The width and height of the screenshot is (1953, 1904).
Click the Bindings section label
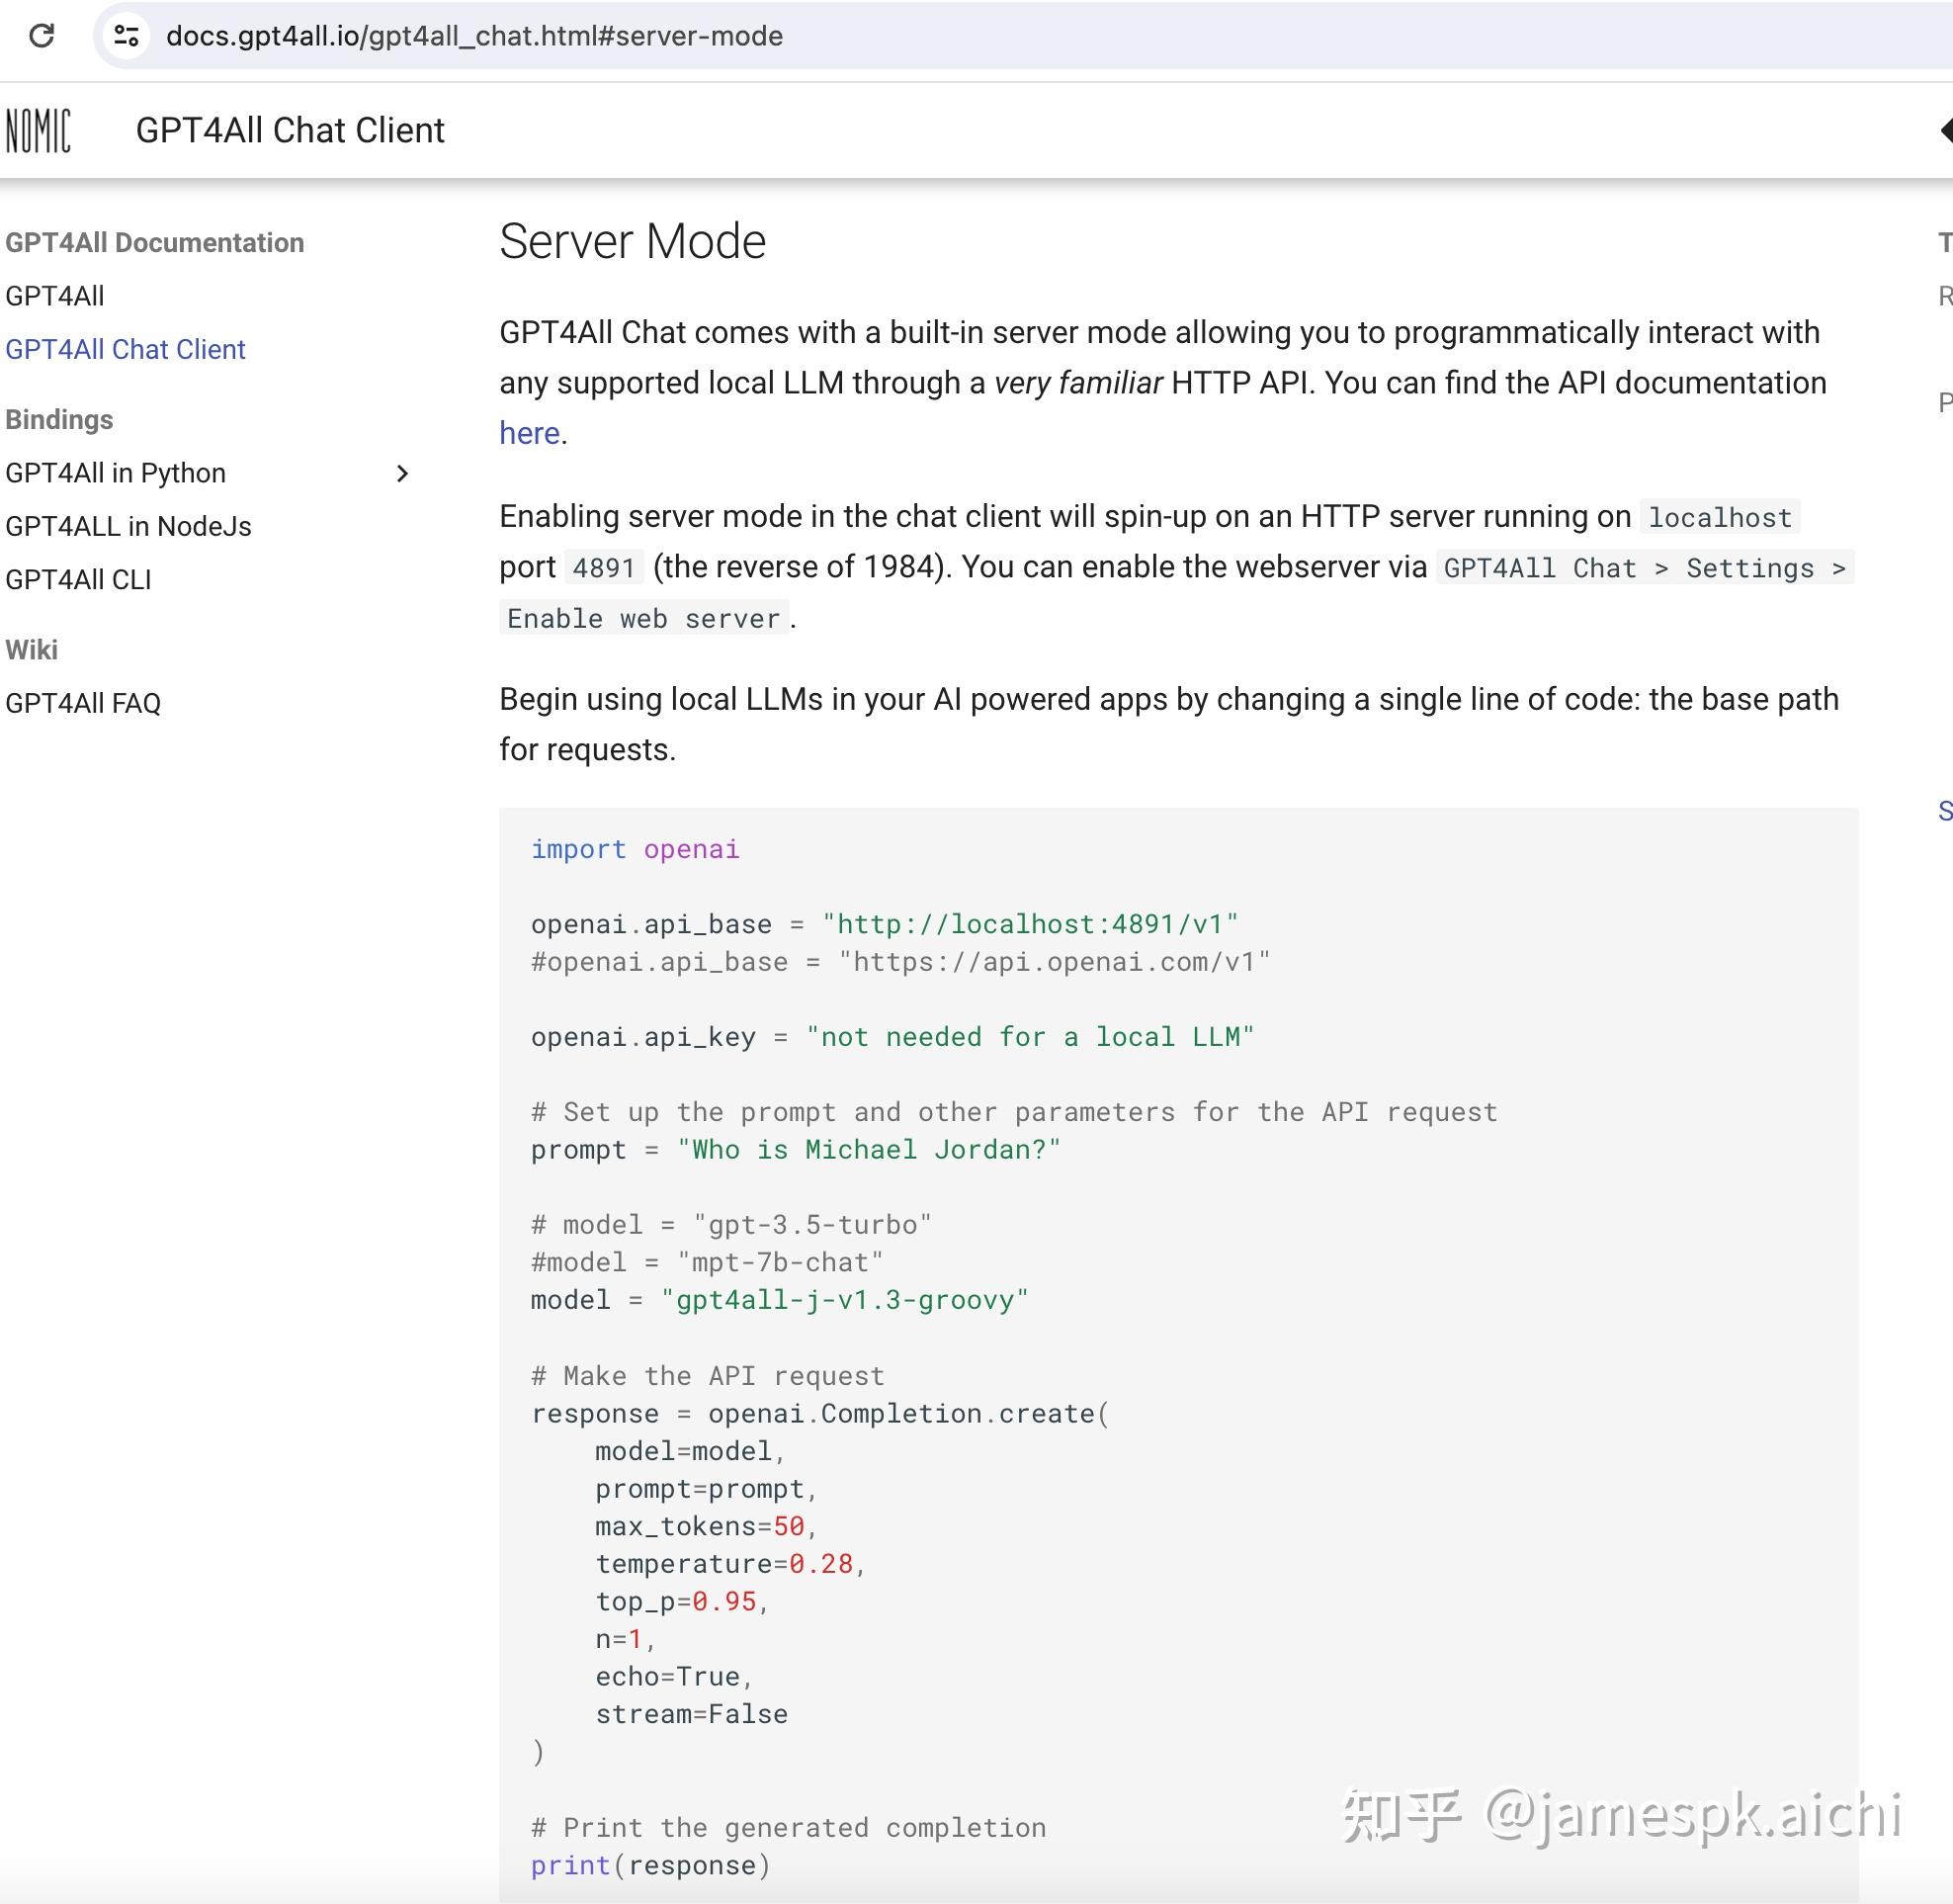click(x=59, y=420)
